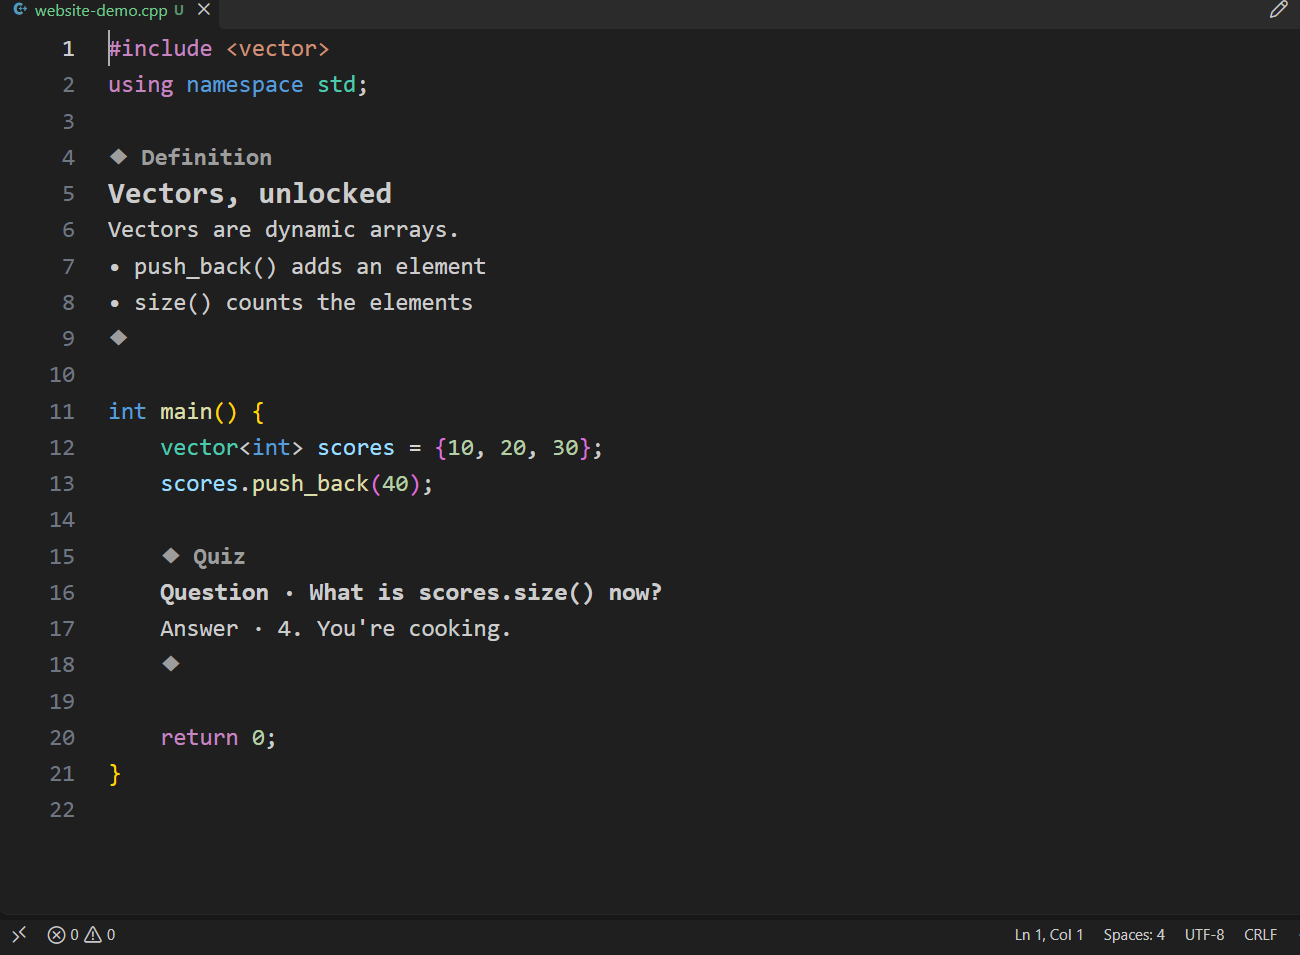The image size is (1300, 955).
Task: Click the warning triangle icon in status bar
Action: pos(93,934)
